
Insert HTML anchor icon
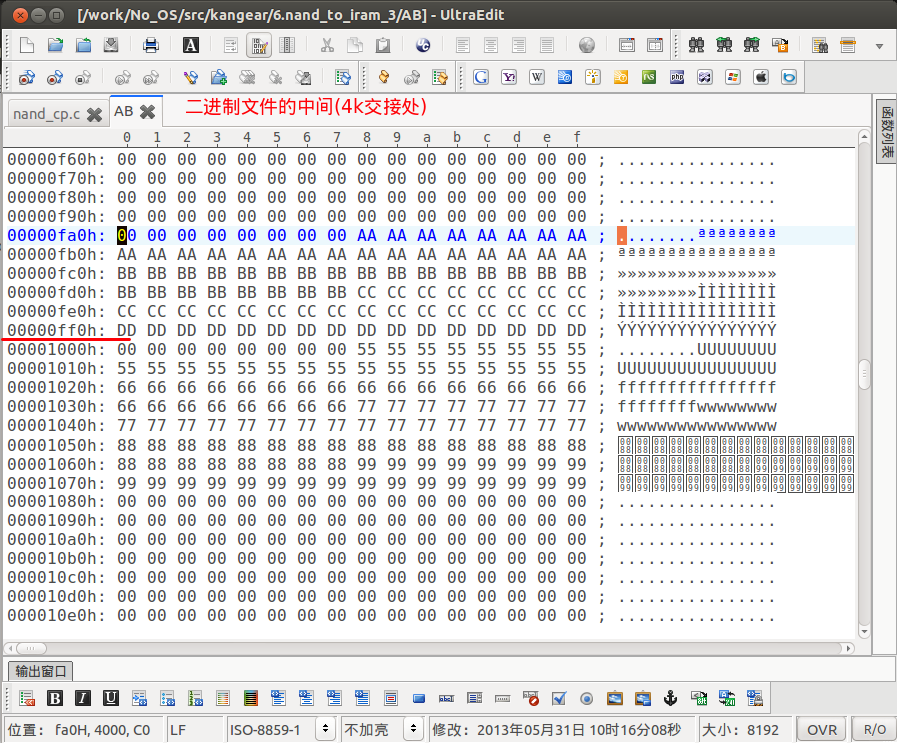pos(670,698)
